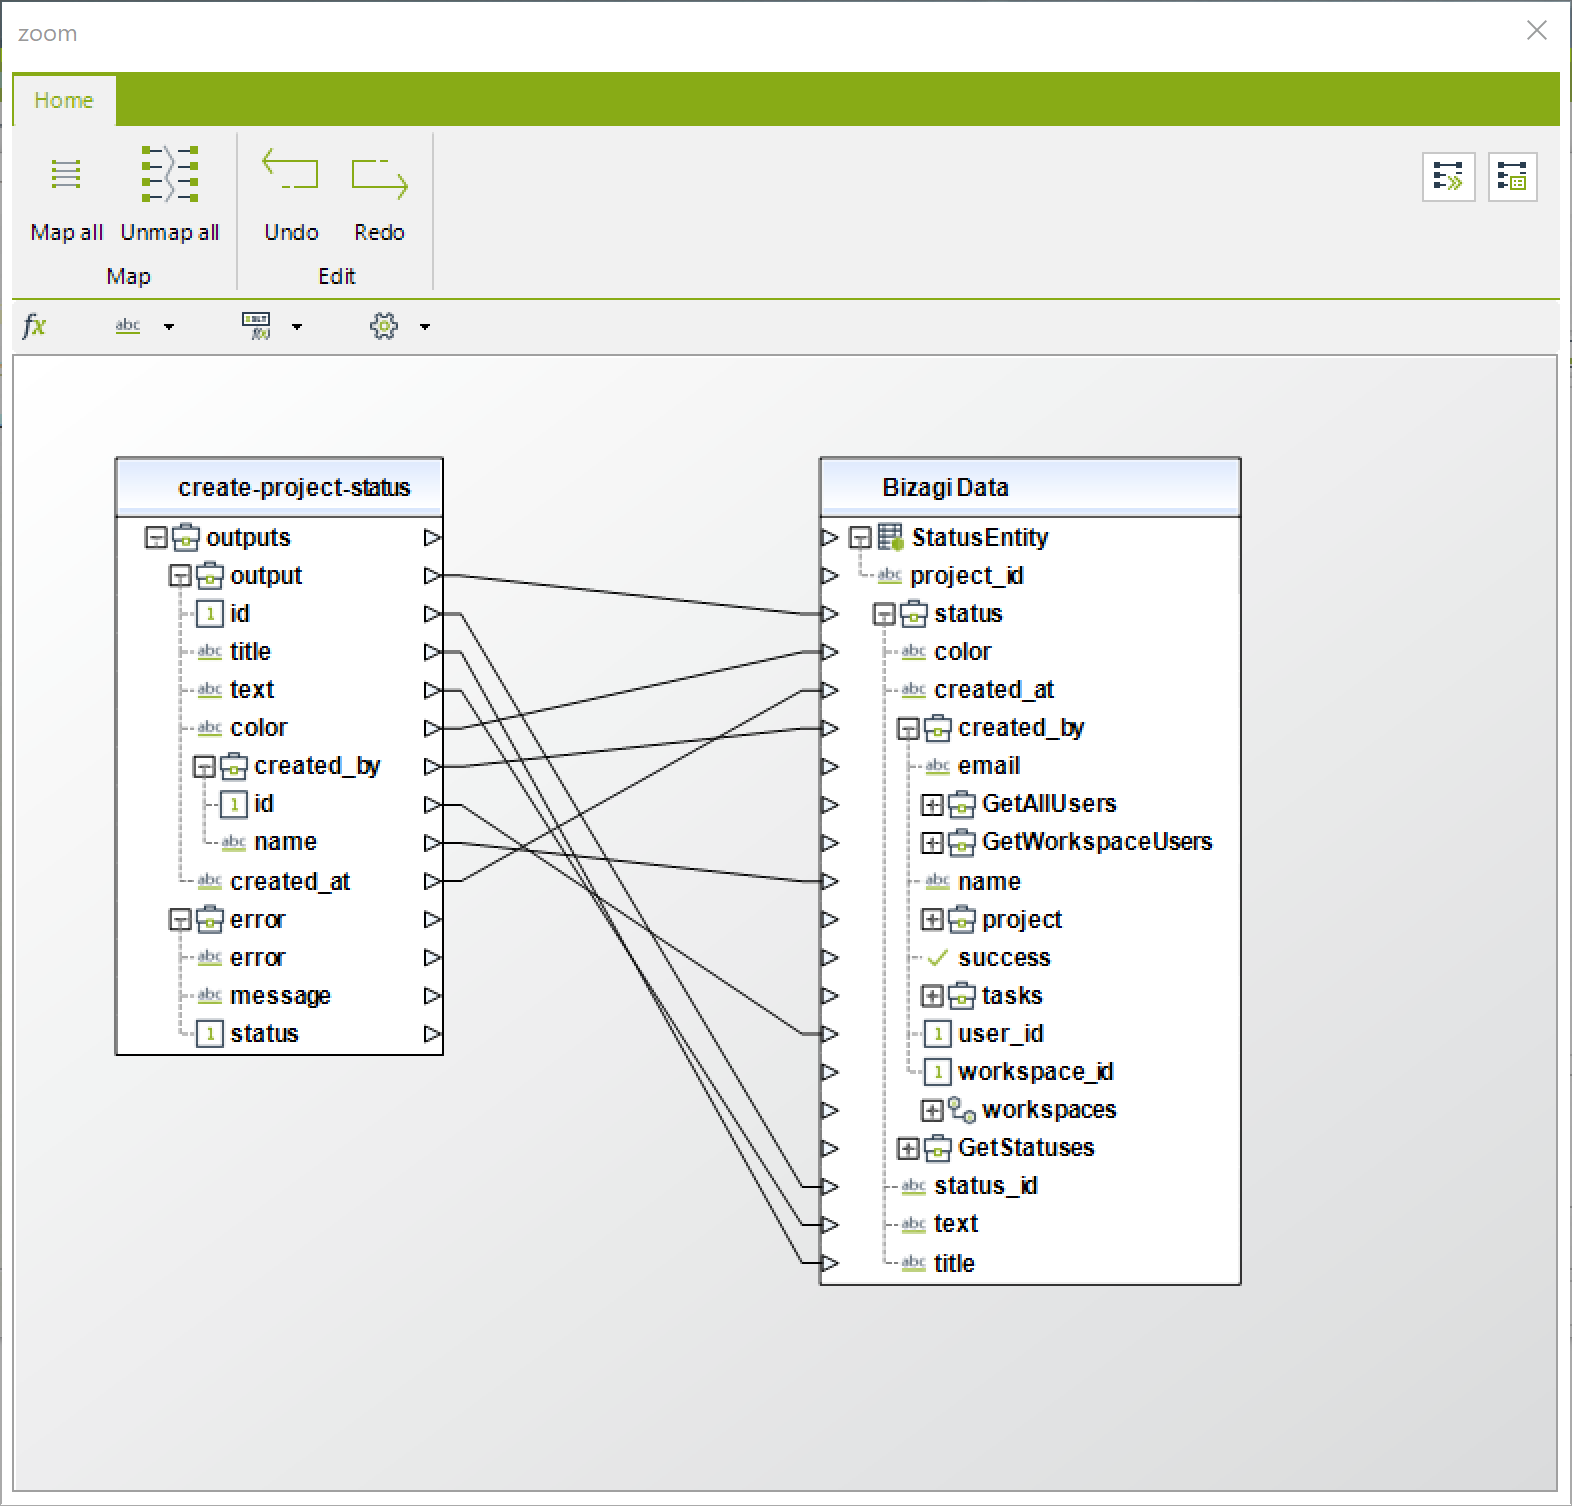Collapse the error group node
Image resolution: width=1572 pixels, height=1506 pixels.
180,920
